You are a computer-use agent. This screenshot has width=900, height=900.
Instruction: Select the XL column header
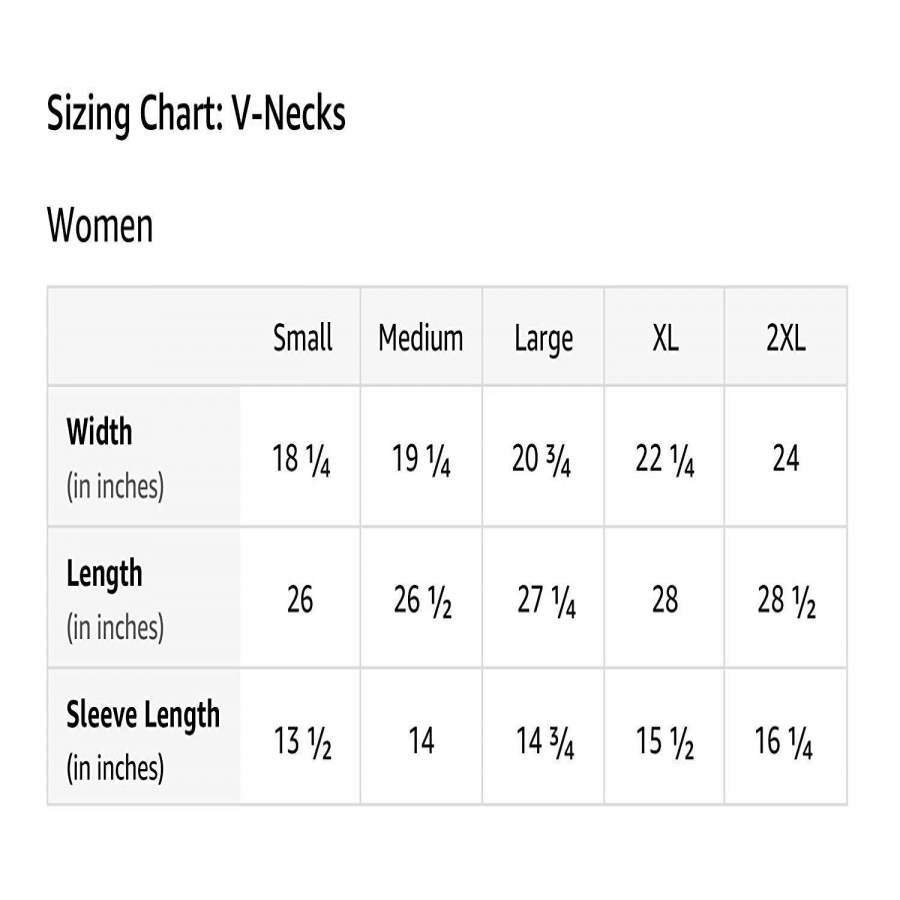pyautogui.click(x=665, y=338)
